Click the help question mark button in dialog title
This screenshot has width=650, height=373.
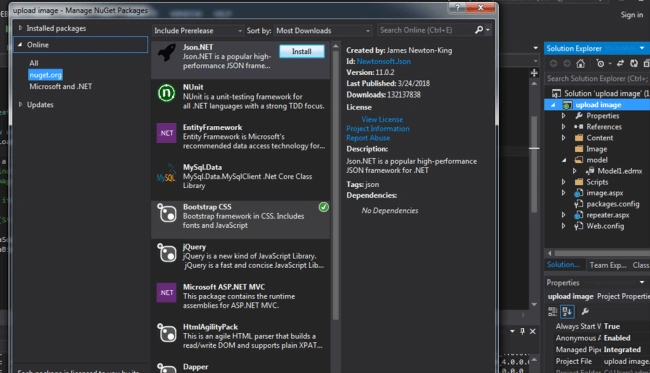(x=457, y=7)
